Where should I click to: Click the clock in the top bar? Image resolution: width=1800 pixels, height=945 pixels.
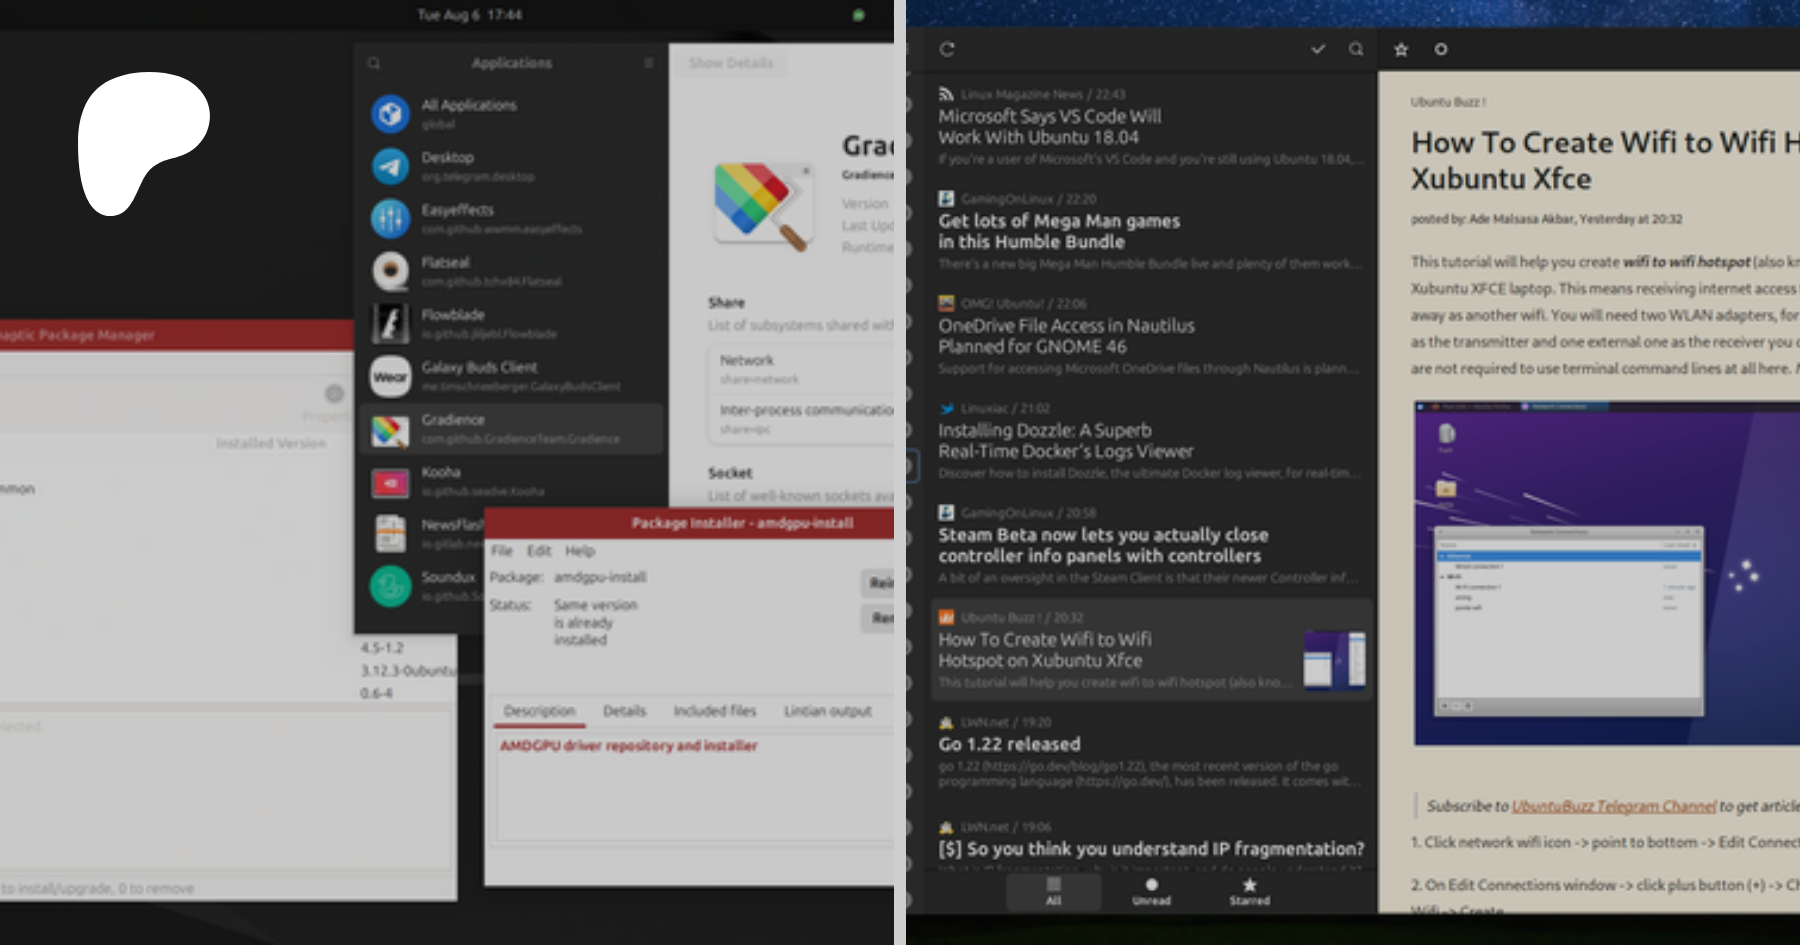click(x=469, y=15)
